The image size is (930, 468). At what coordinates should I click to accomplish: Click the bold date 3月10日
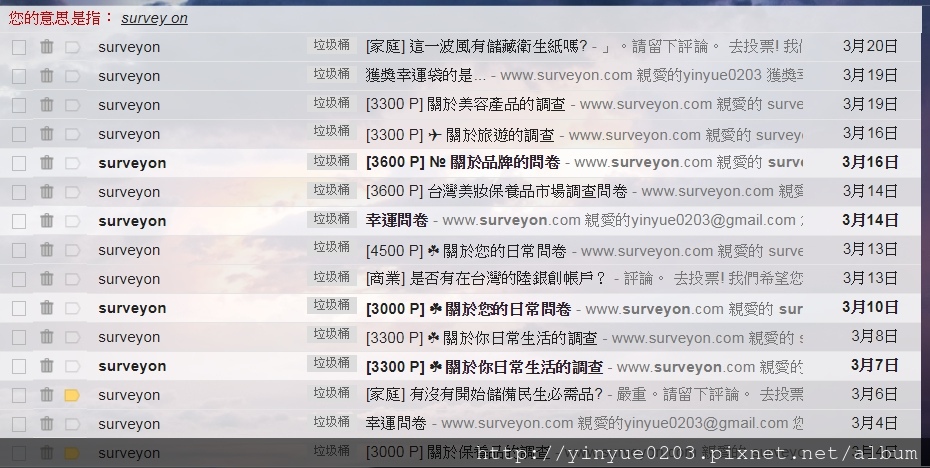870,308
